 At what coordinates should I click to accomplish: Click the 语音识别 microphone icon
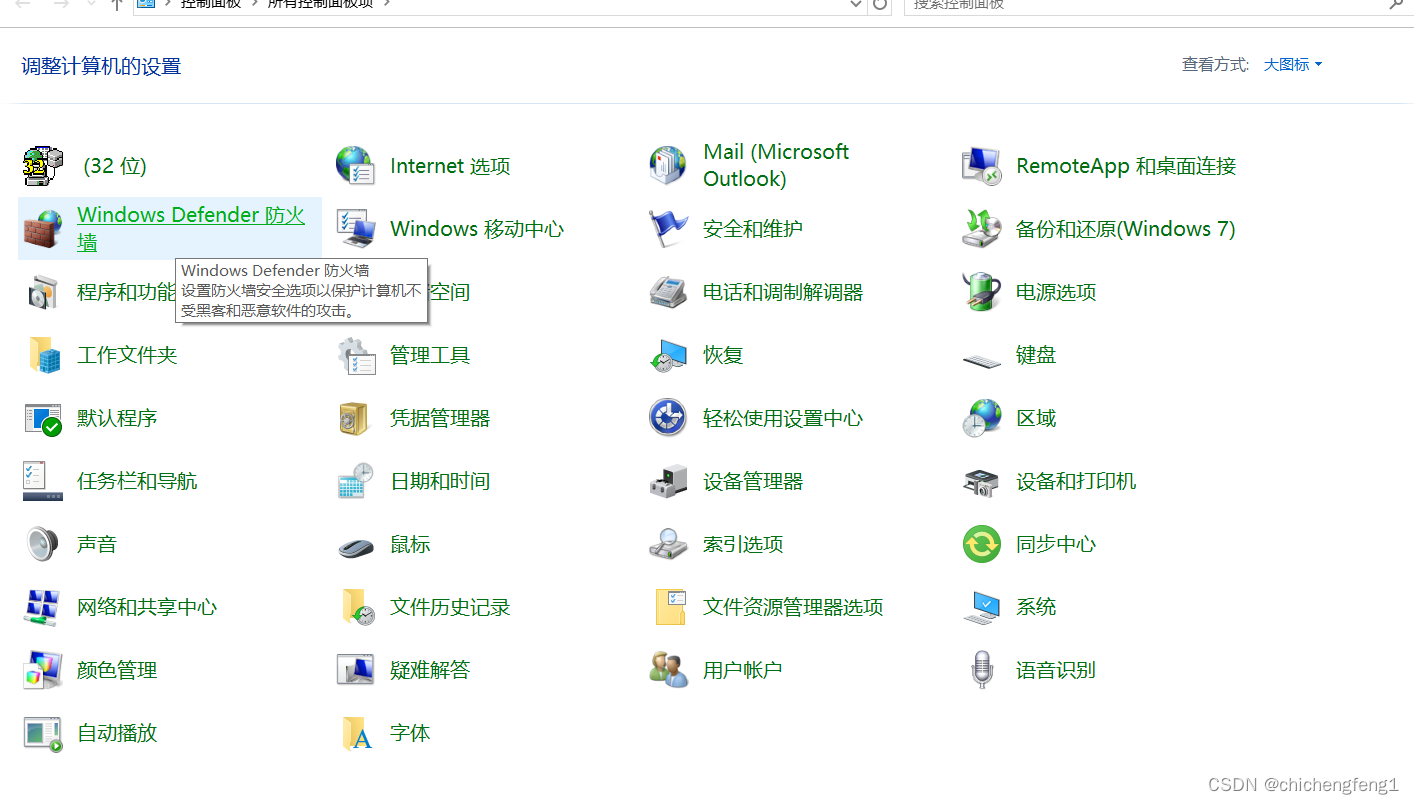tap(981, 670)
